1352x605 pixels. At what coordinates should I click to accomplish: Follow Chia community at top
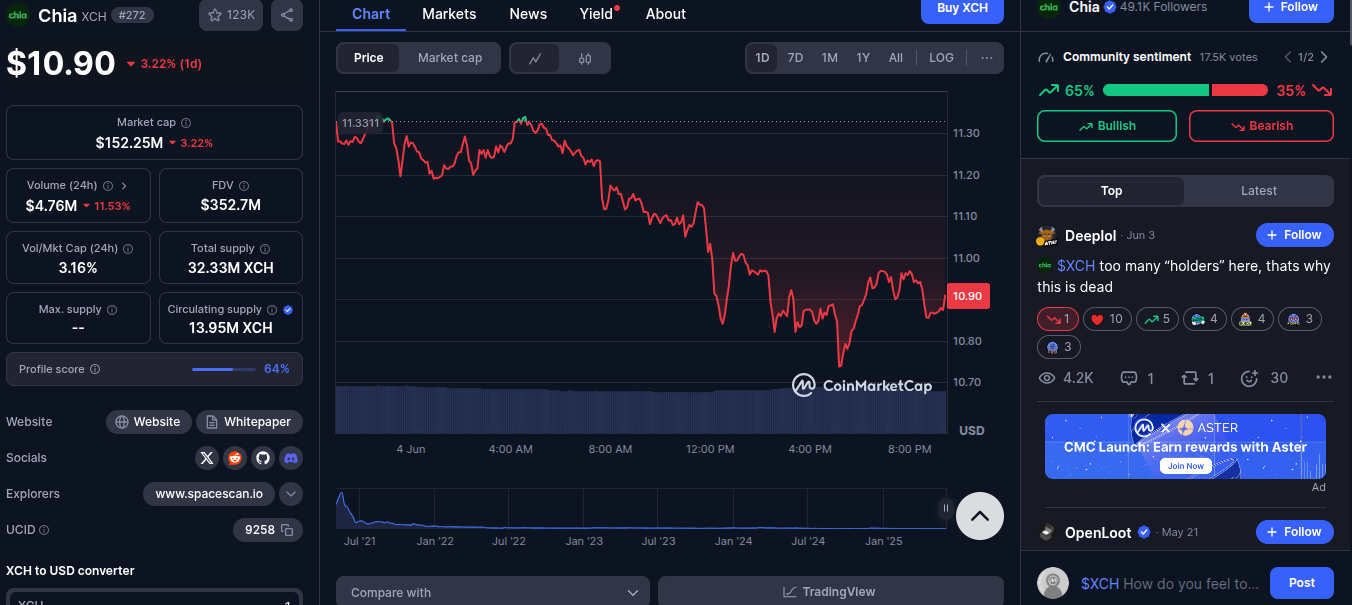(1291, 9)
